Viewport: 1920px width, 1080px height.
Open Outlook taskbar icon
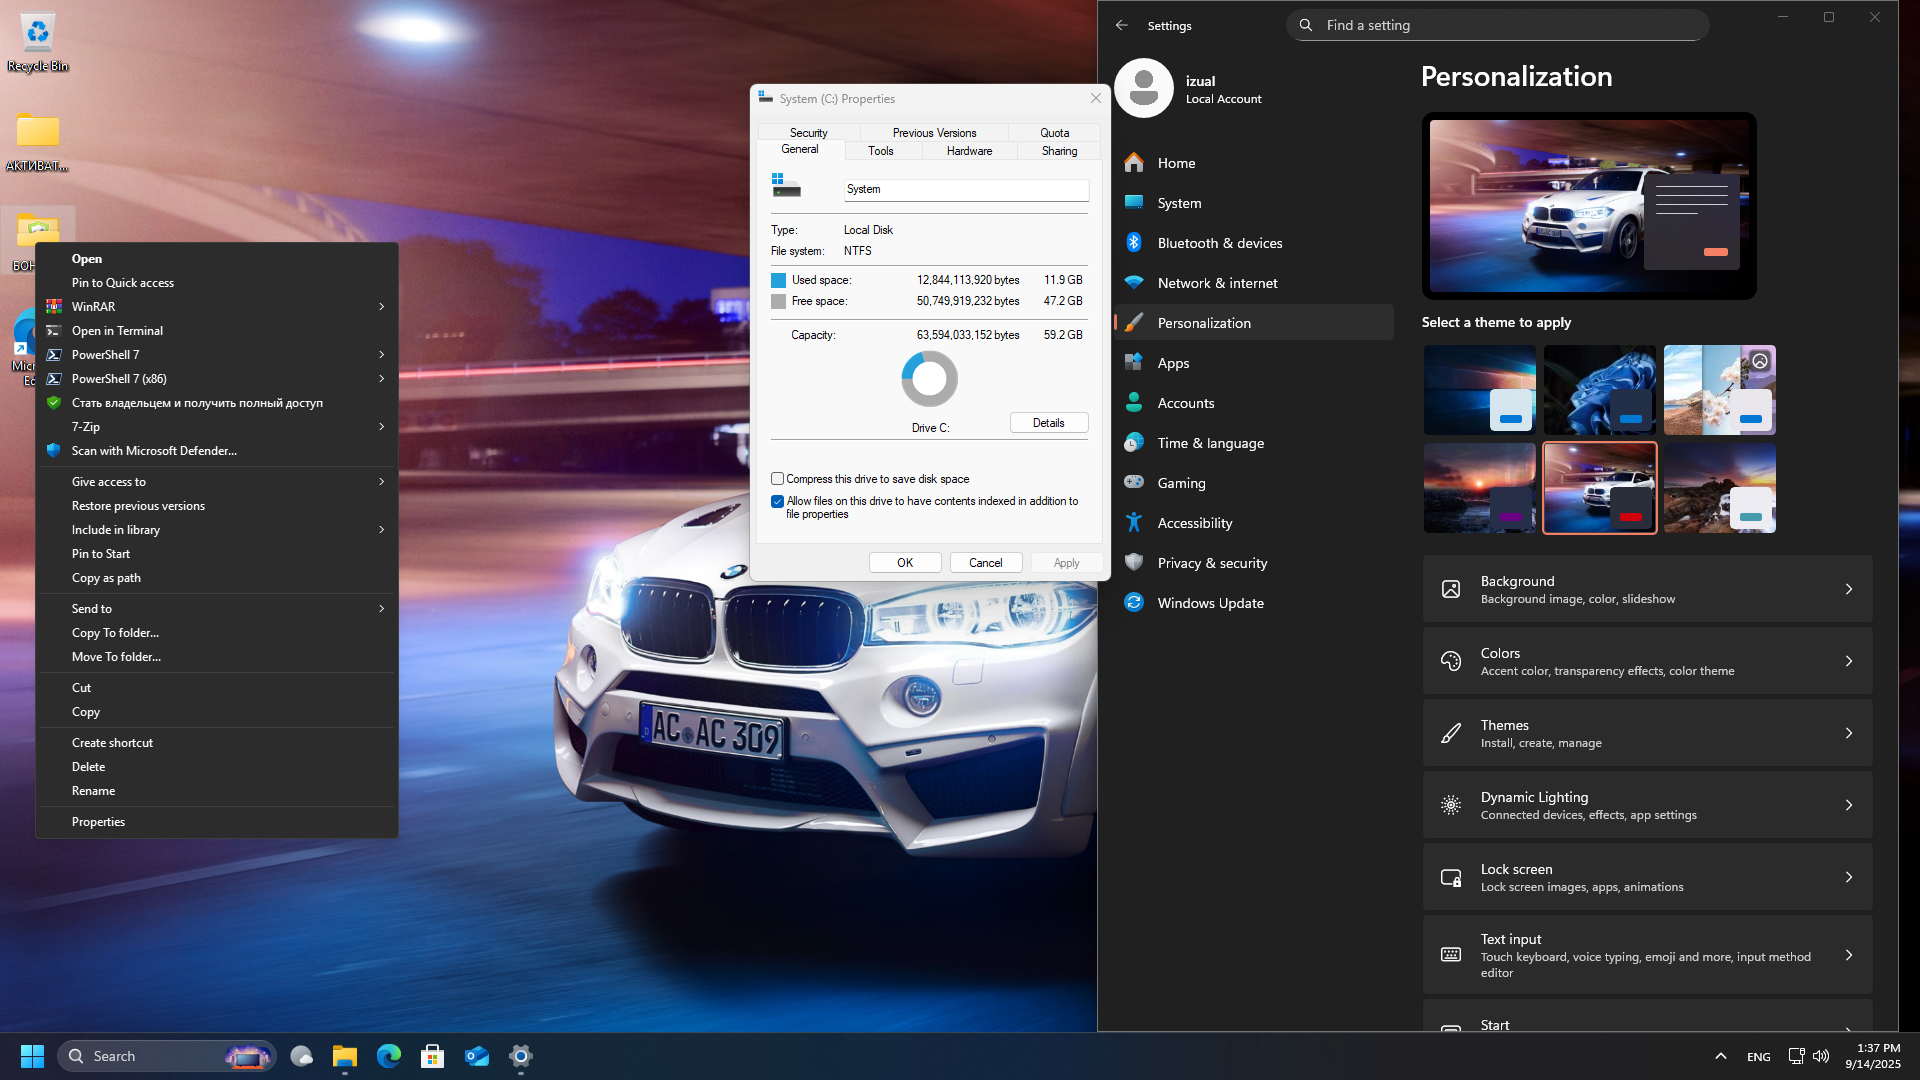pos(477,1056)
